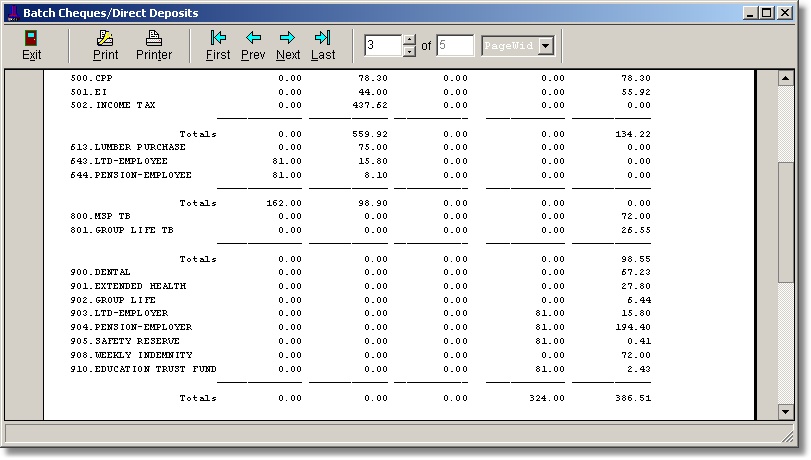Image resolution: width=811 pixels, height=460 pixels.
Task: Choose the Printer setup icon
Action: click(154, 38)
